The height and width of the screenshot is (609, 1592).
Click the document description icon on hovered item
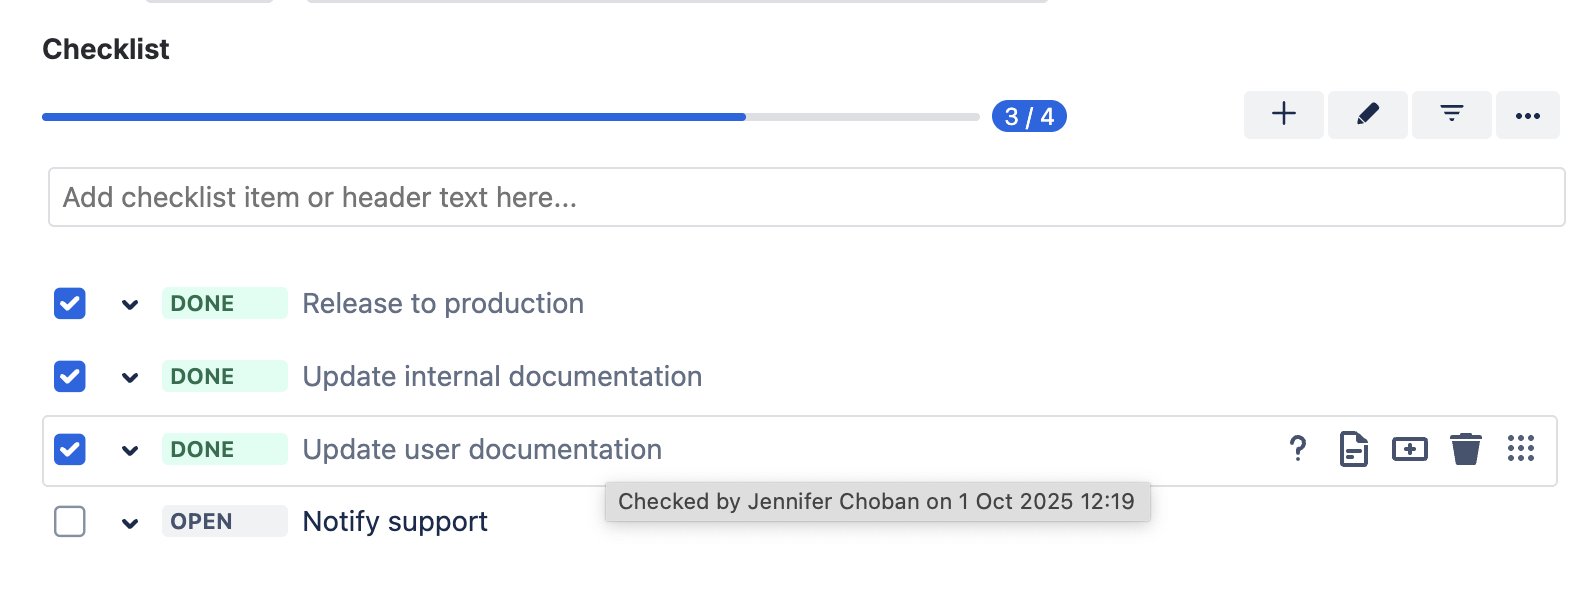click(1353, 449)
